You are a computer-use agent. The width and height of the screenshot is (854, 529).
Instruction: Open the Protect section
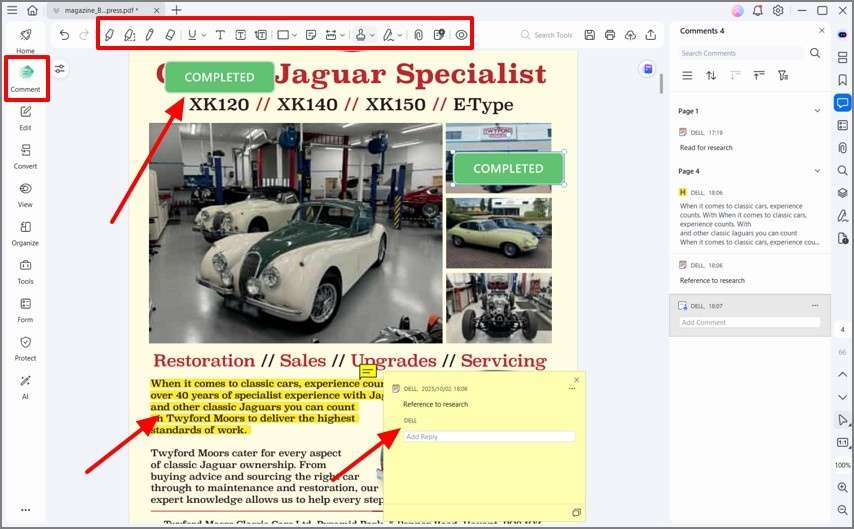click(26, 349)
